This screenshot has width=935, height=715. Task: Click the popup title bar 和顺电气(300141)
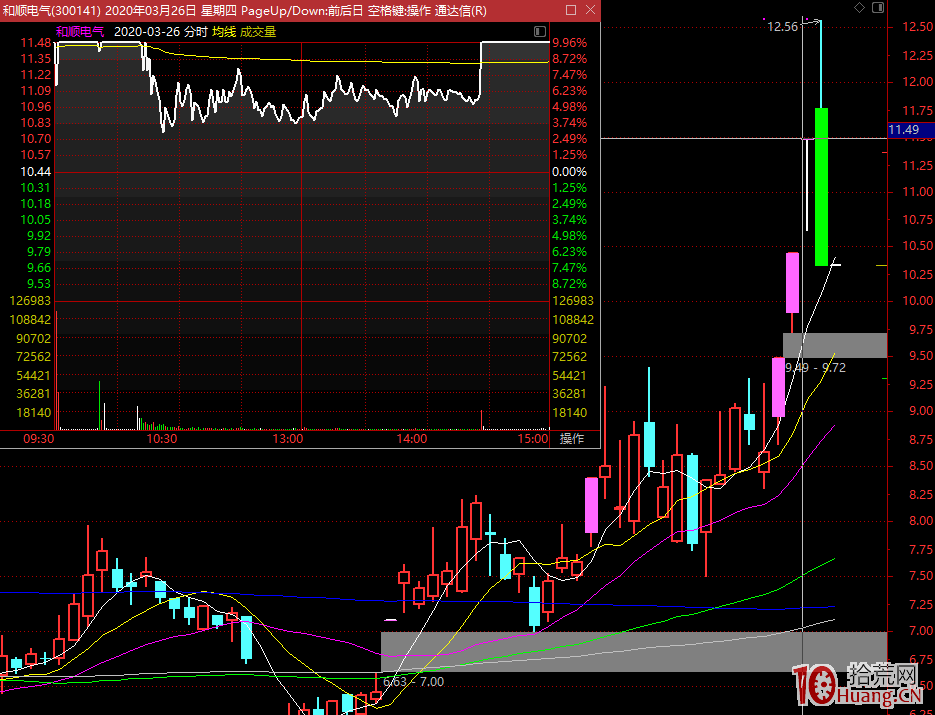coord(50,10)
